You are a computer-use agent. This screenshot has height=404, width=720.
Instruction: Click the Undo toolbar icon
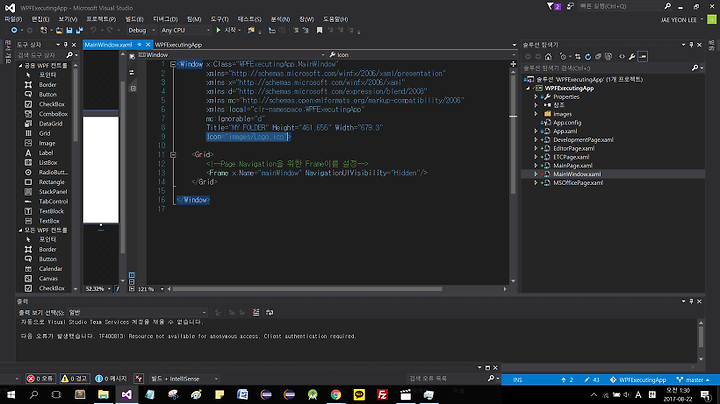tap(93, 30)
